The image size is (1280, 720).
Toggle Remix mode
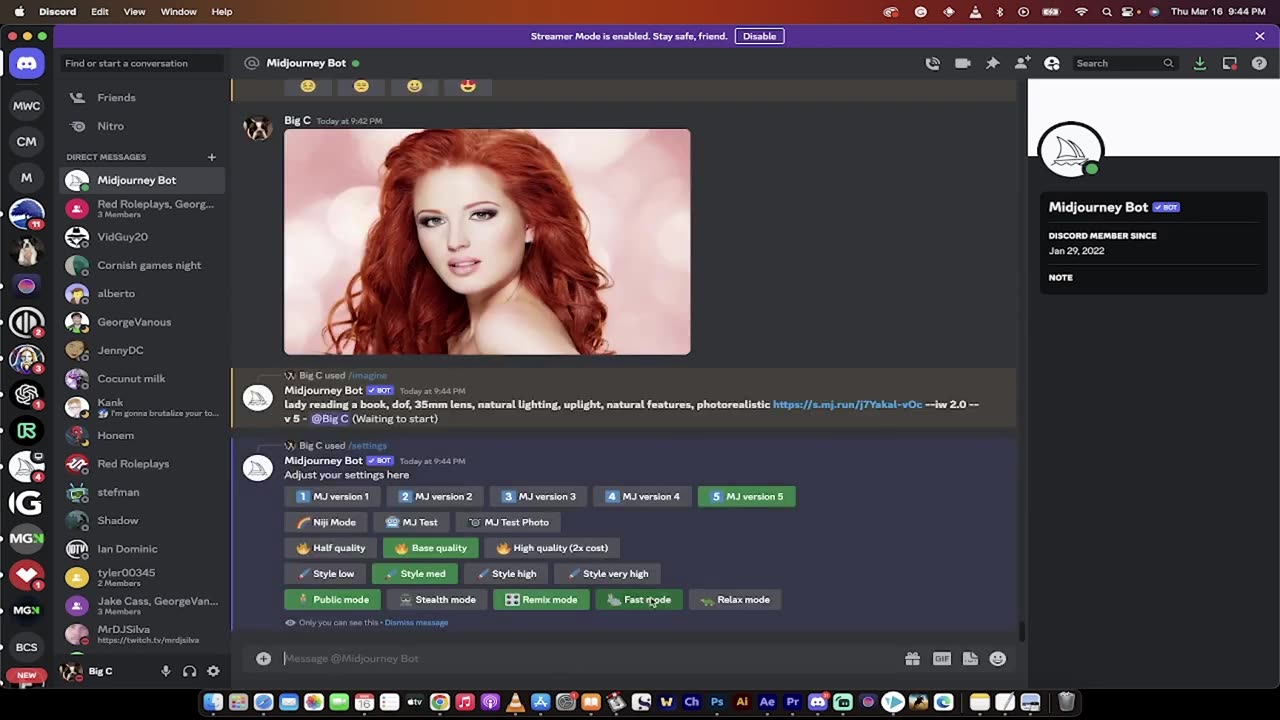click(x=541, y=600)
